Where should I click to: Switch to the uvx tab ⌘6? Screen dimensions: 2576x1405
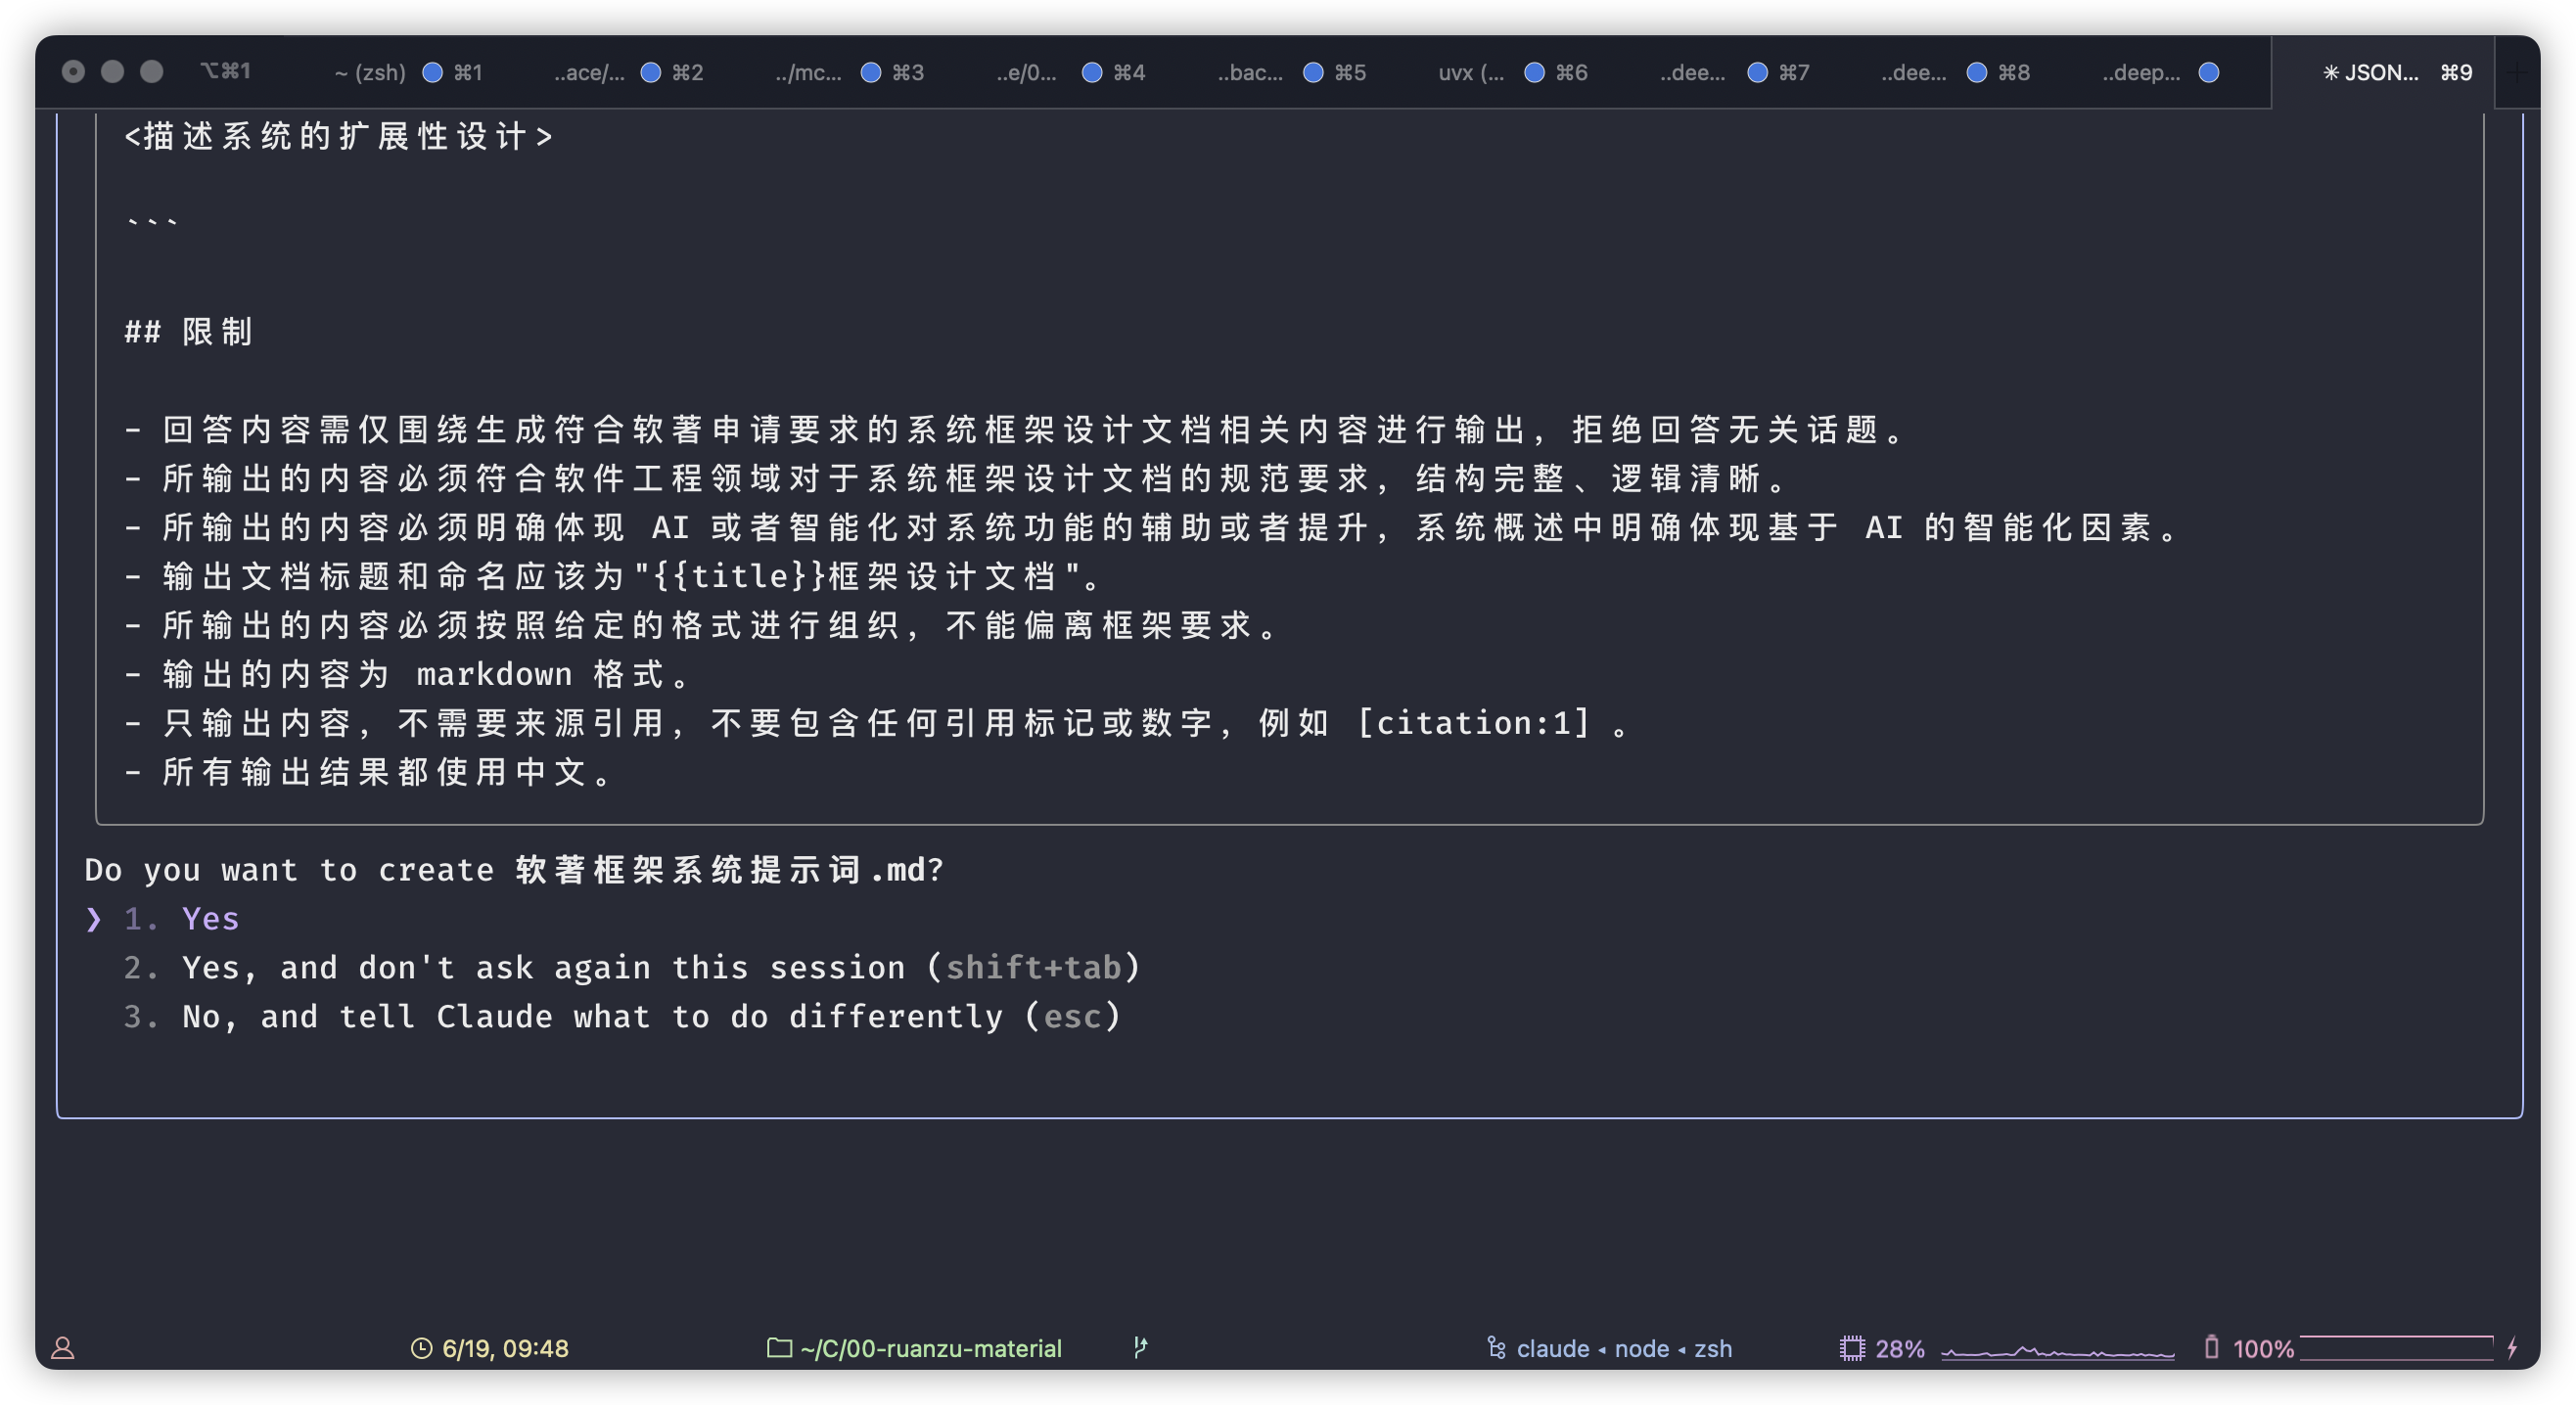click(1470, 72)
